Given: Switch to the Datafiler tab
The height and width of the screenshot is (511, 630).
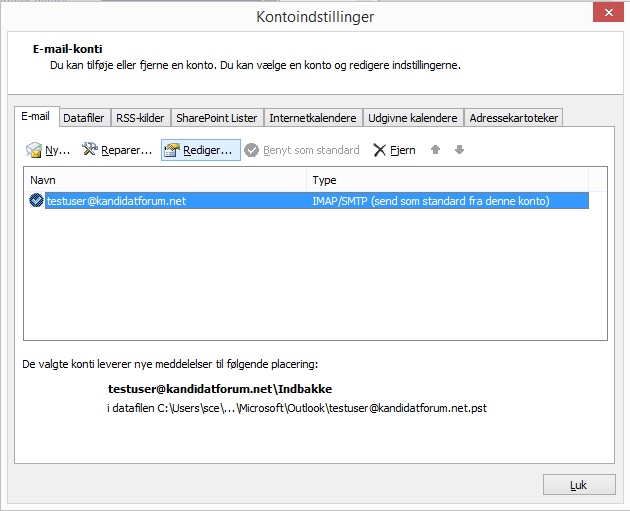Looking at the screenshot, I should pos(84,118).
